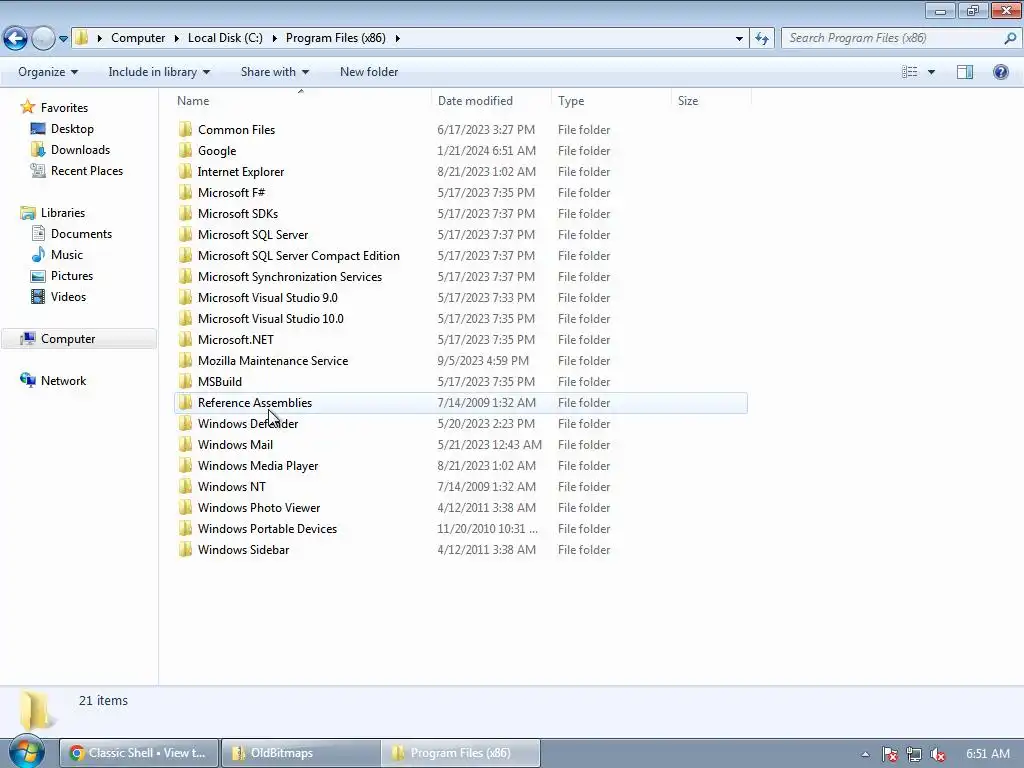Select the Microsoft SDKs folder icon
1024x768 pixels.
185,214
